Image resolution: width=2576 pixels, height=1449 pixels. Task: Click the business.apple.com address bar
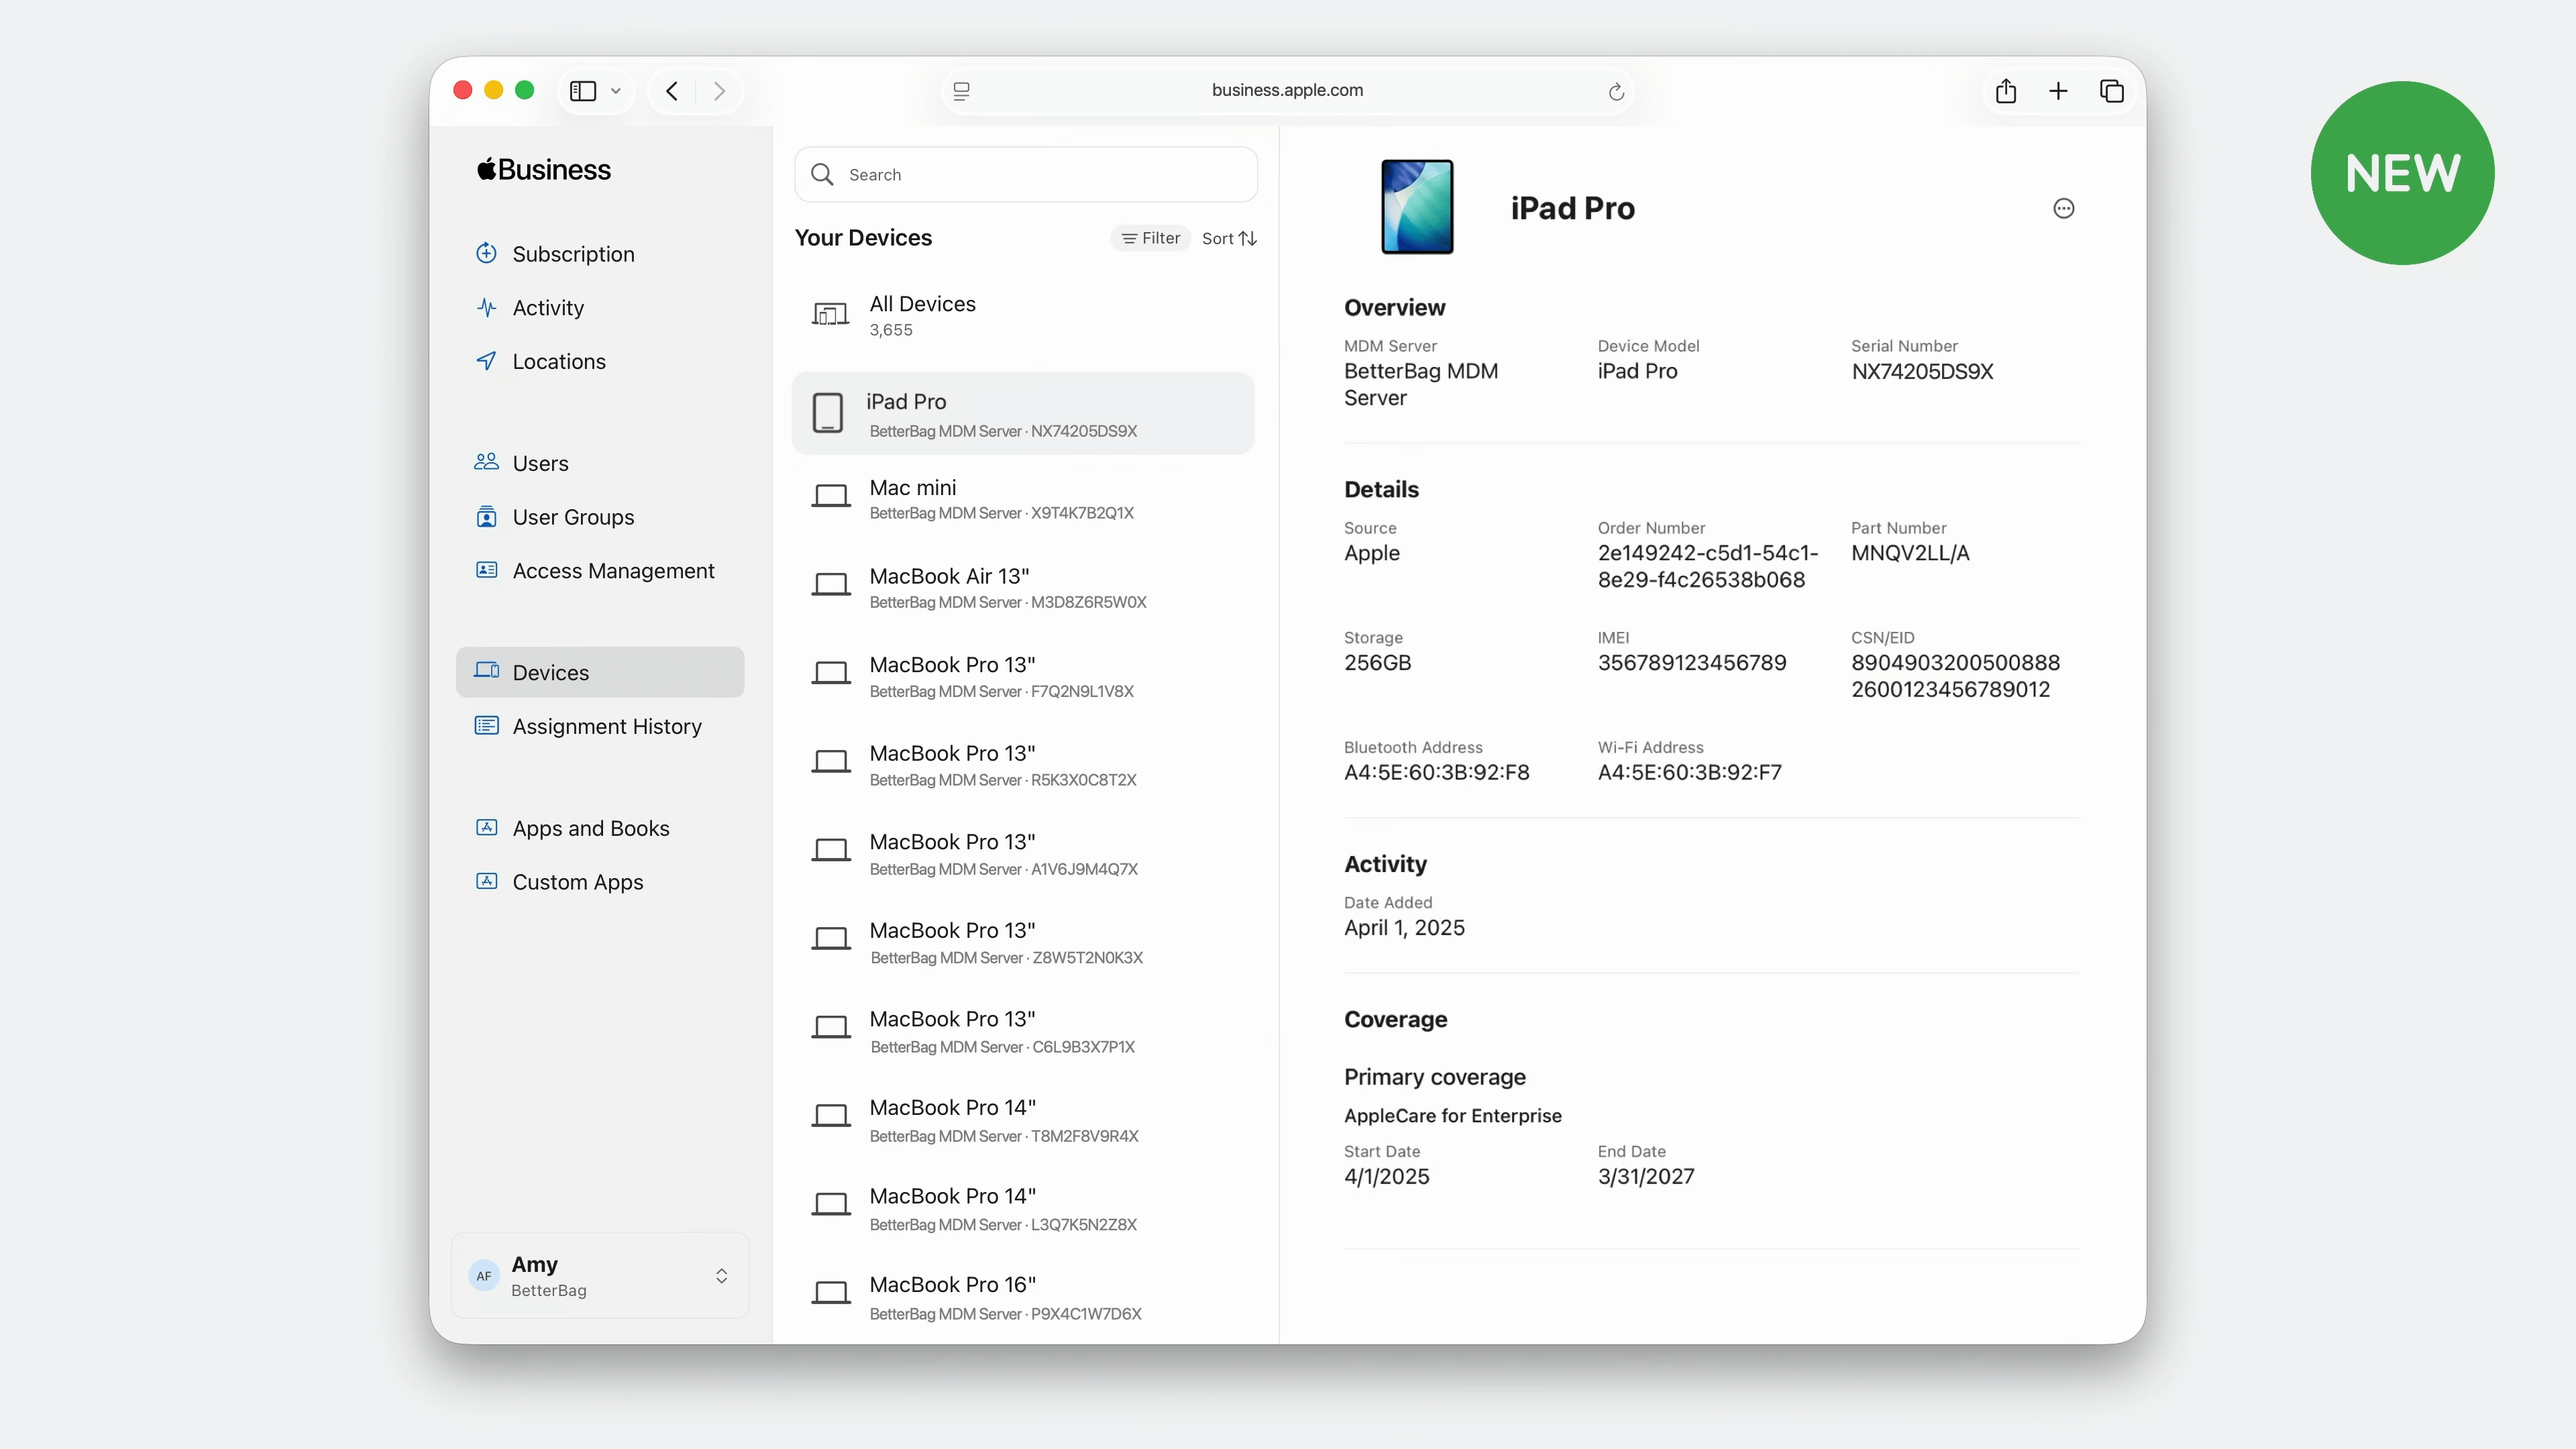tap(1287, 90)
